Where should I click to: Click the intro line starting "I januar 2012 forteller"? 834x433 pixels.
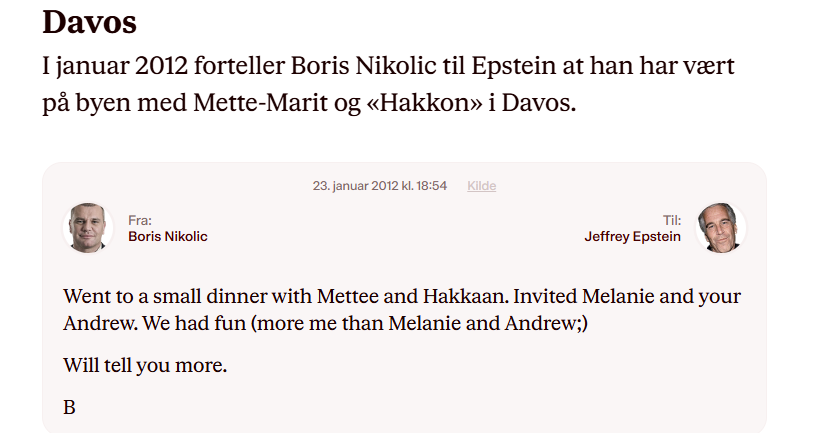[x=396, y=67]
